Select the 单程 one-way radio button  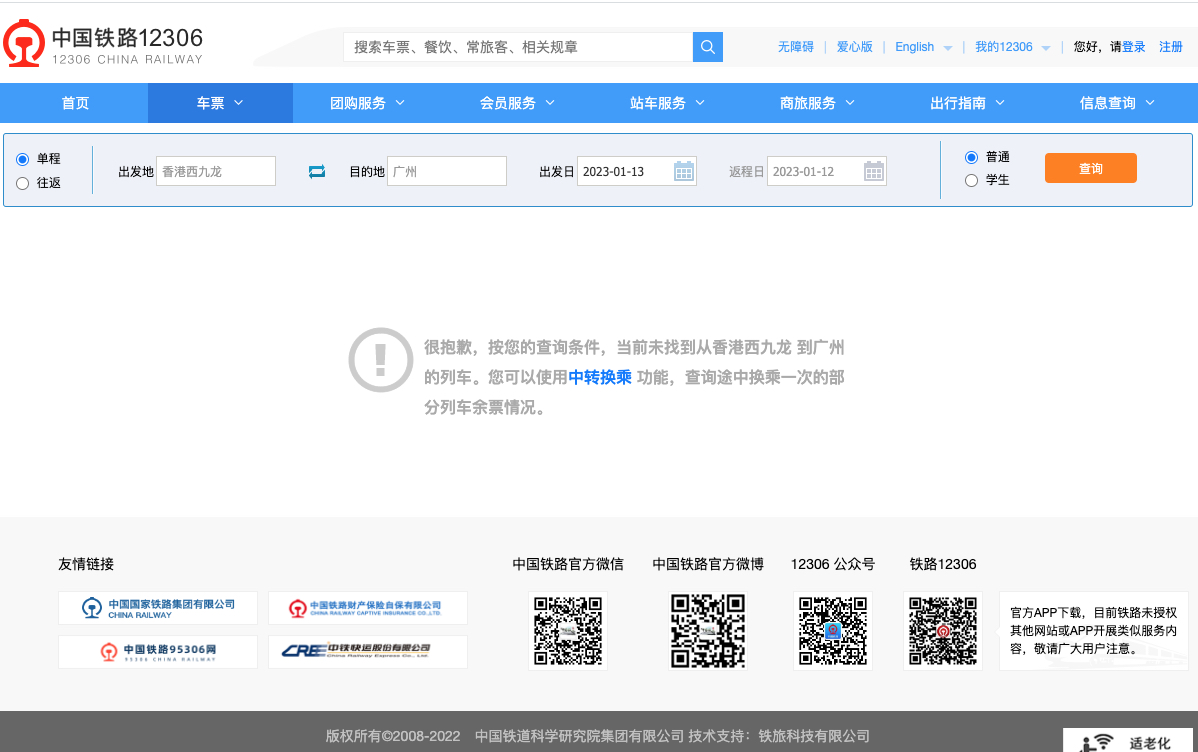(23, 159)
